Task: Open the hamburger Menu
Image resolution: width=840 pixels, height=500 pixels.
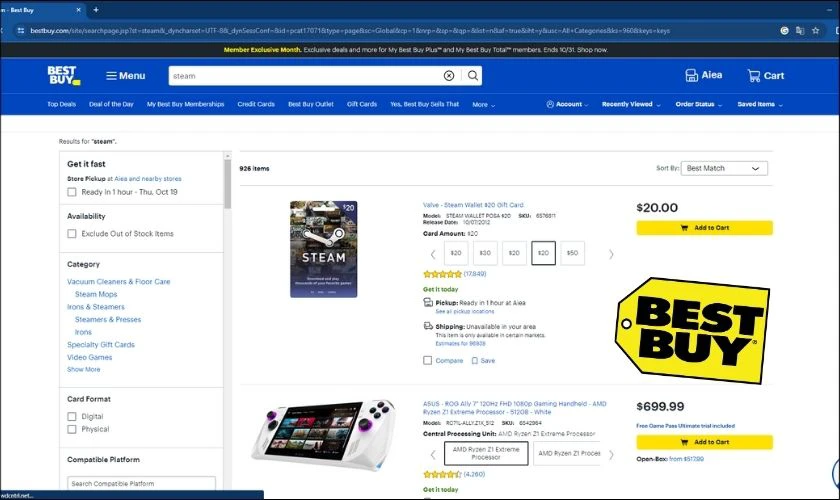Action: [125, 76]
